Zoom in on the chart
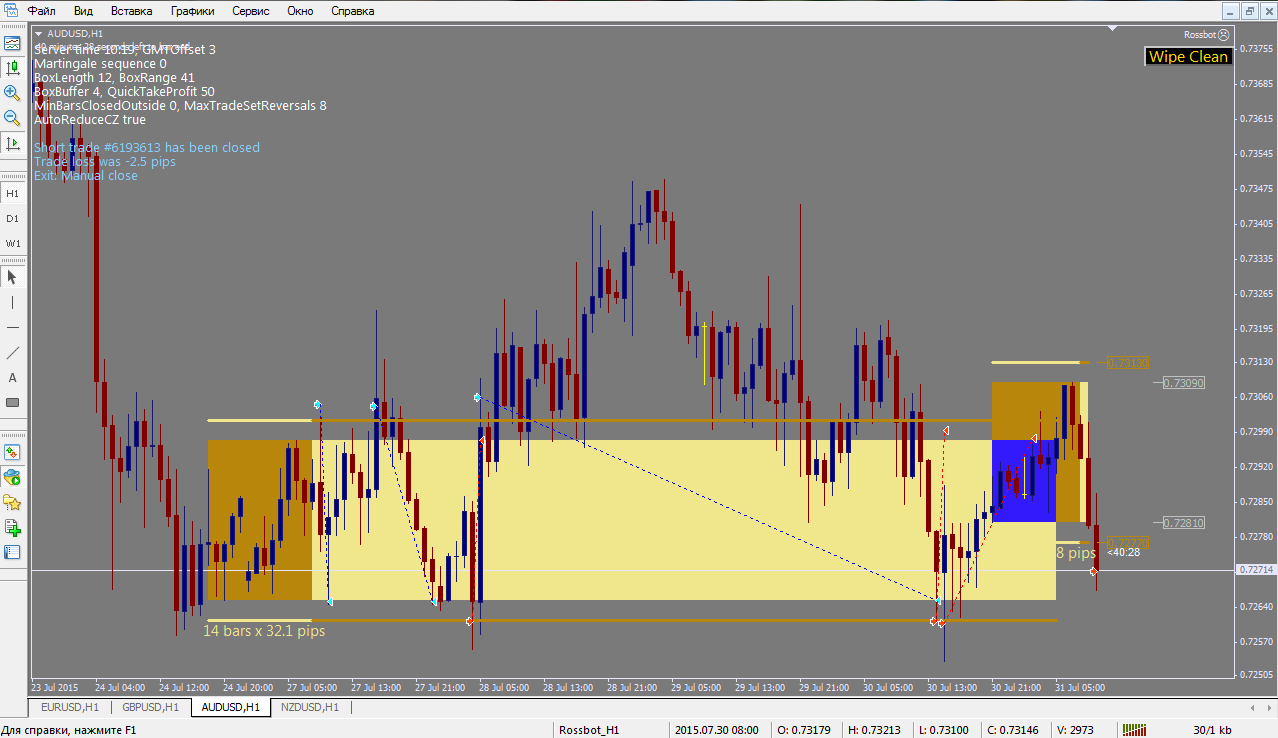1278x738 pixels. (12, 93)
